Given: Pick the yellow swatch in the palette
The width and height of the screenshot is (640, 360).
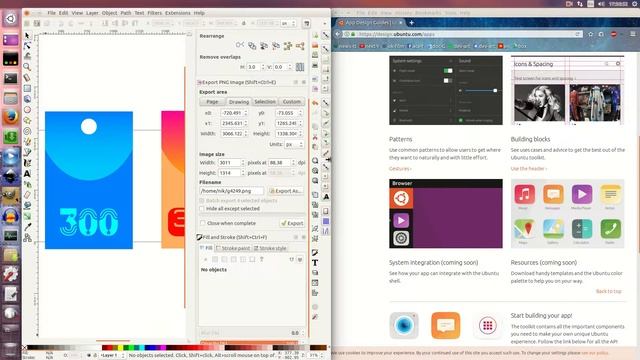Looking at the screenshot, I should [120, 348].
